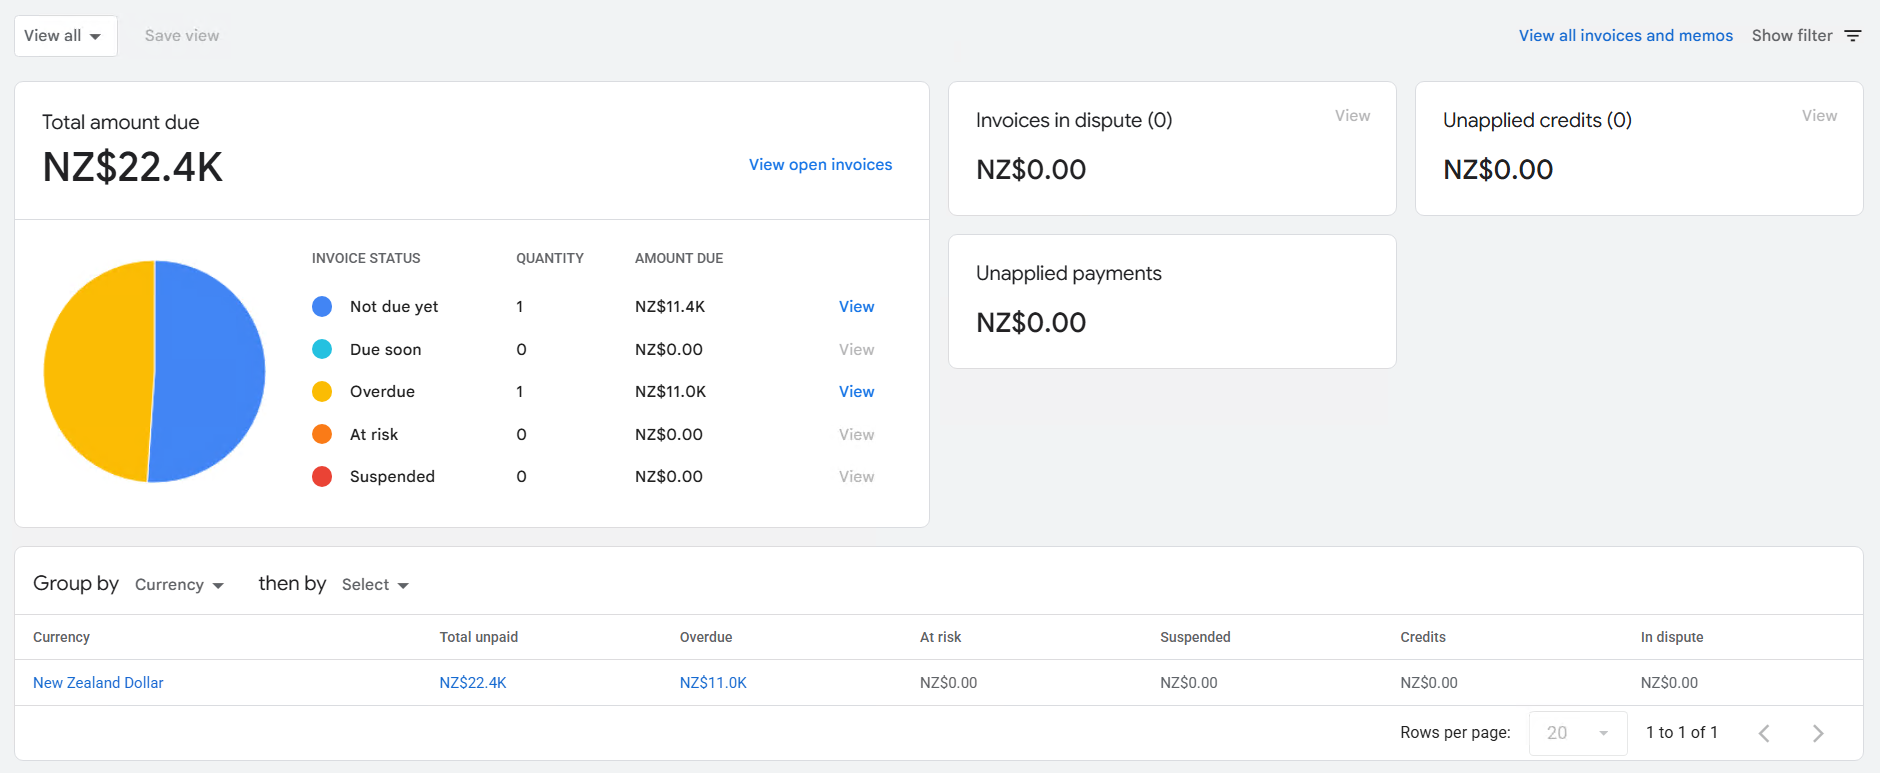Open the NZ$22.4K total unpaid link
This screenshot has width=1880, height=773.
tap(473, 683)
